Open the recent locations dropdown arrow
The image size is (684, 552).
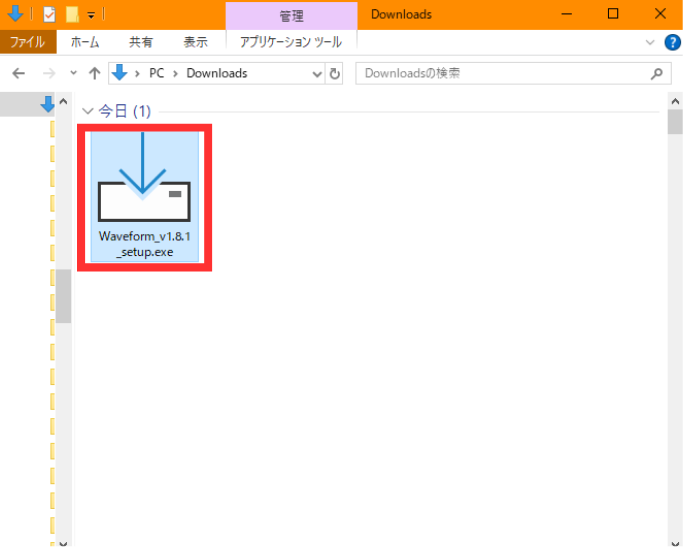pos(73,73)
